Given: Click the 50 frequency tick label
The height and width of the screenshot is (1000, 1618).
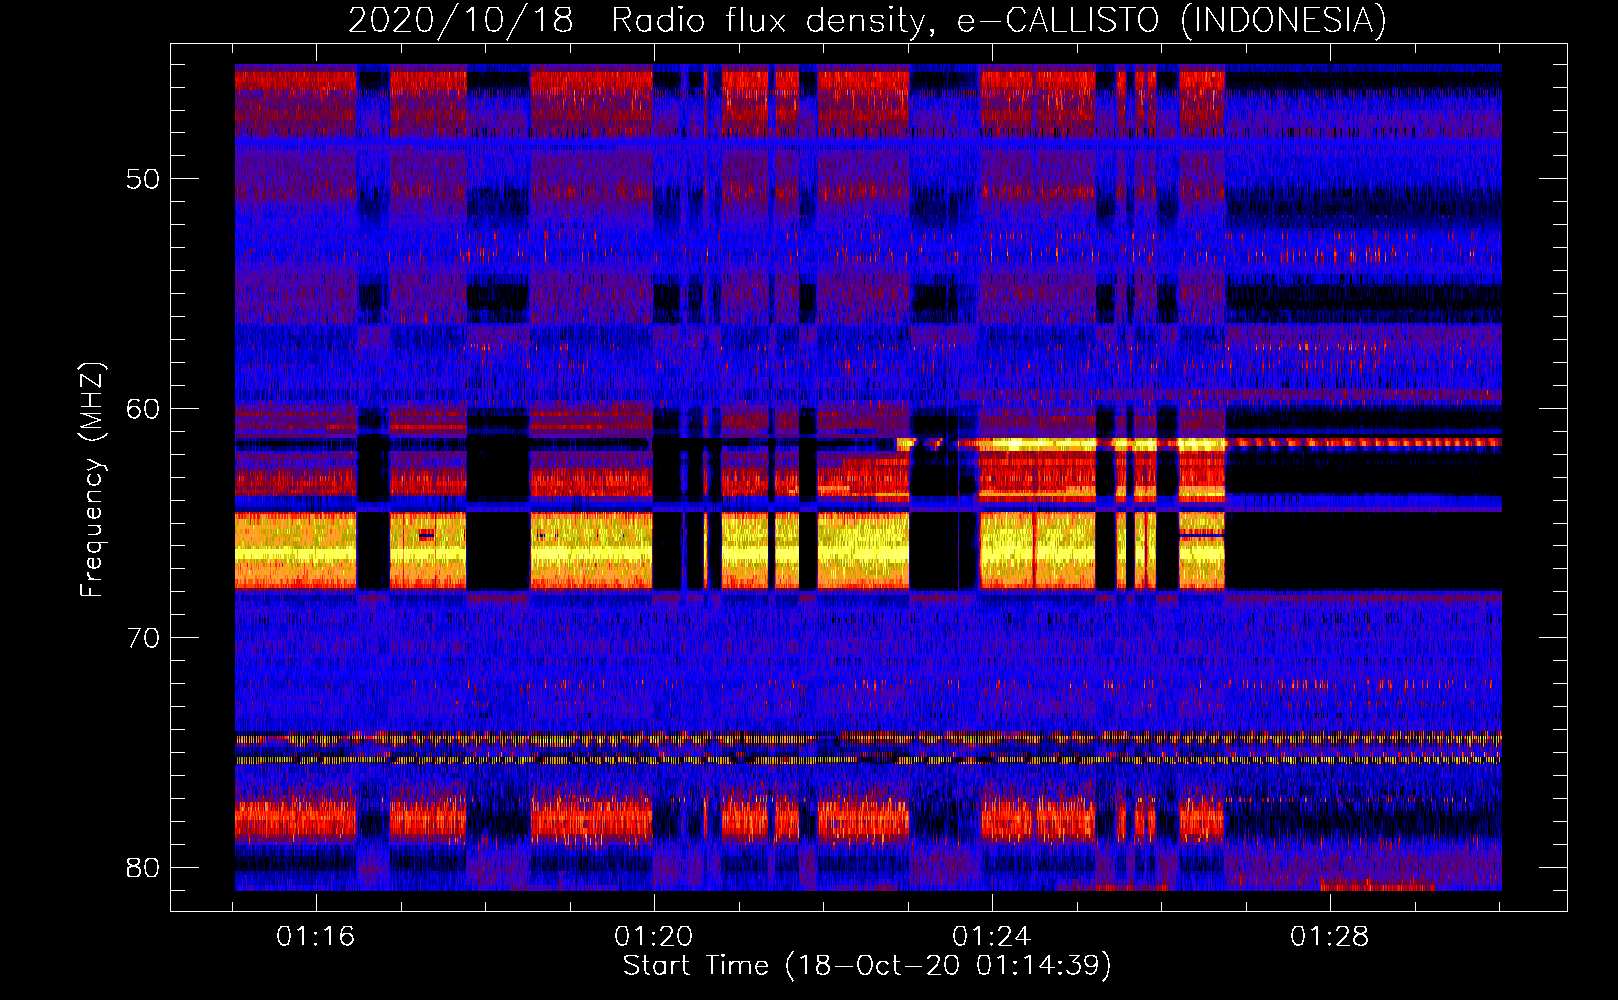Looking at the screenshot, I should tap(143, 179).
